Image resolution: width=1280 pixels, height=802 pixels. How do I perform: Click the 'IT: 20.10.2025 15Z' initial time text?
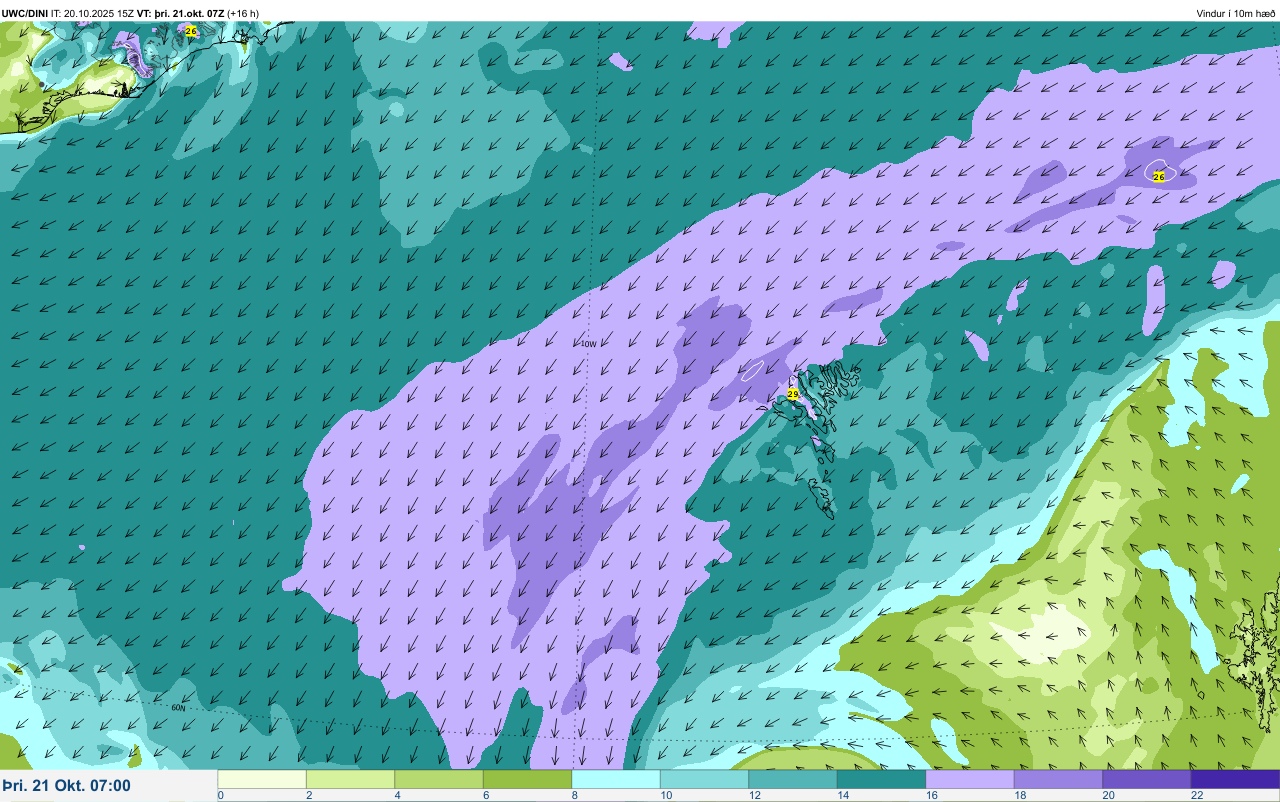pos(92,13)
